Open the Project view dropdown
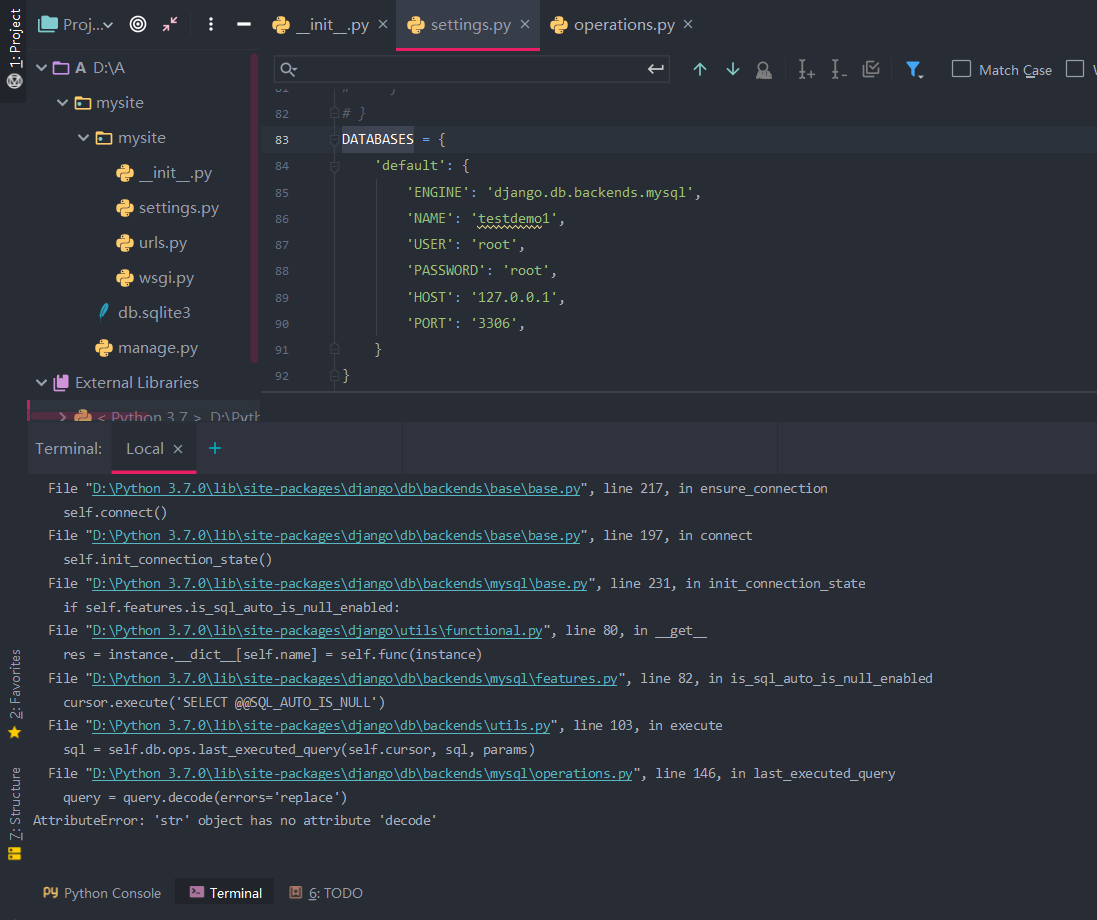1097x920 pixels. [76, 24]
